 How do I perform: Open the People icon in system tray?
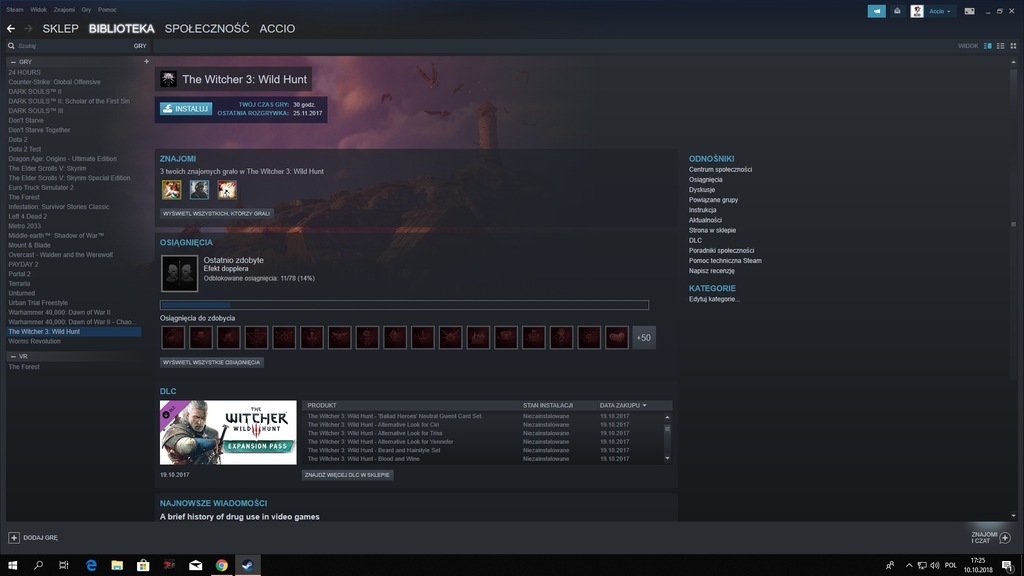pyautogui.click(x=889, y=566)
